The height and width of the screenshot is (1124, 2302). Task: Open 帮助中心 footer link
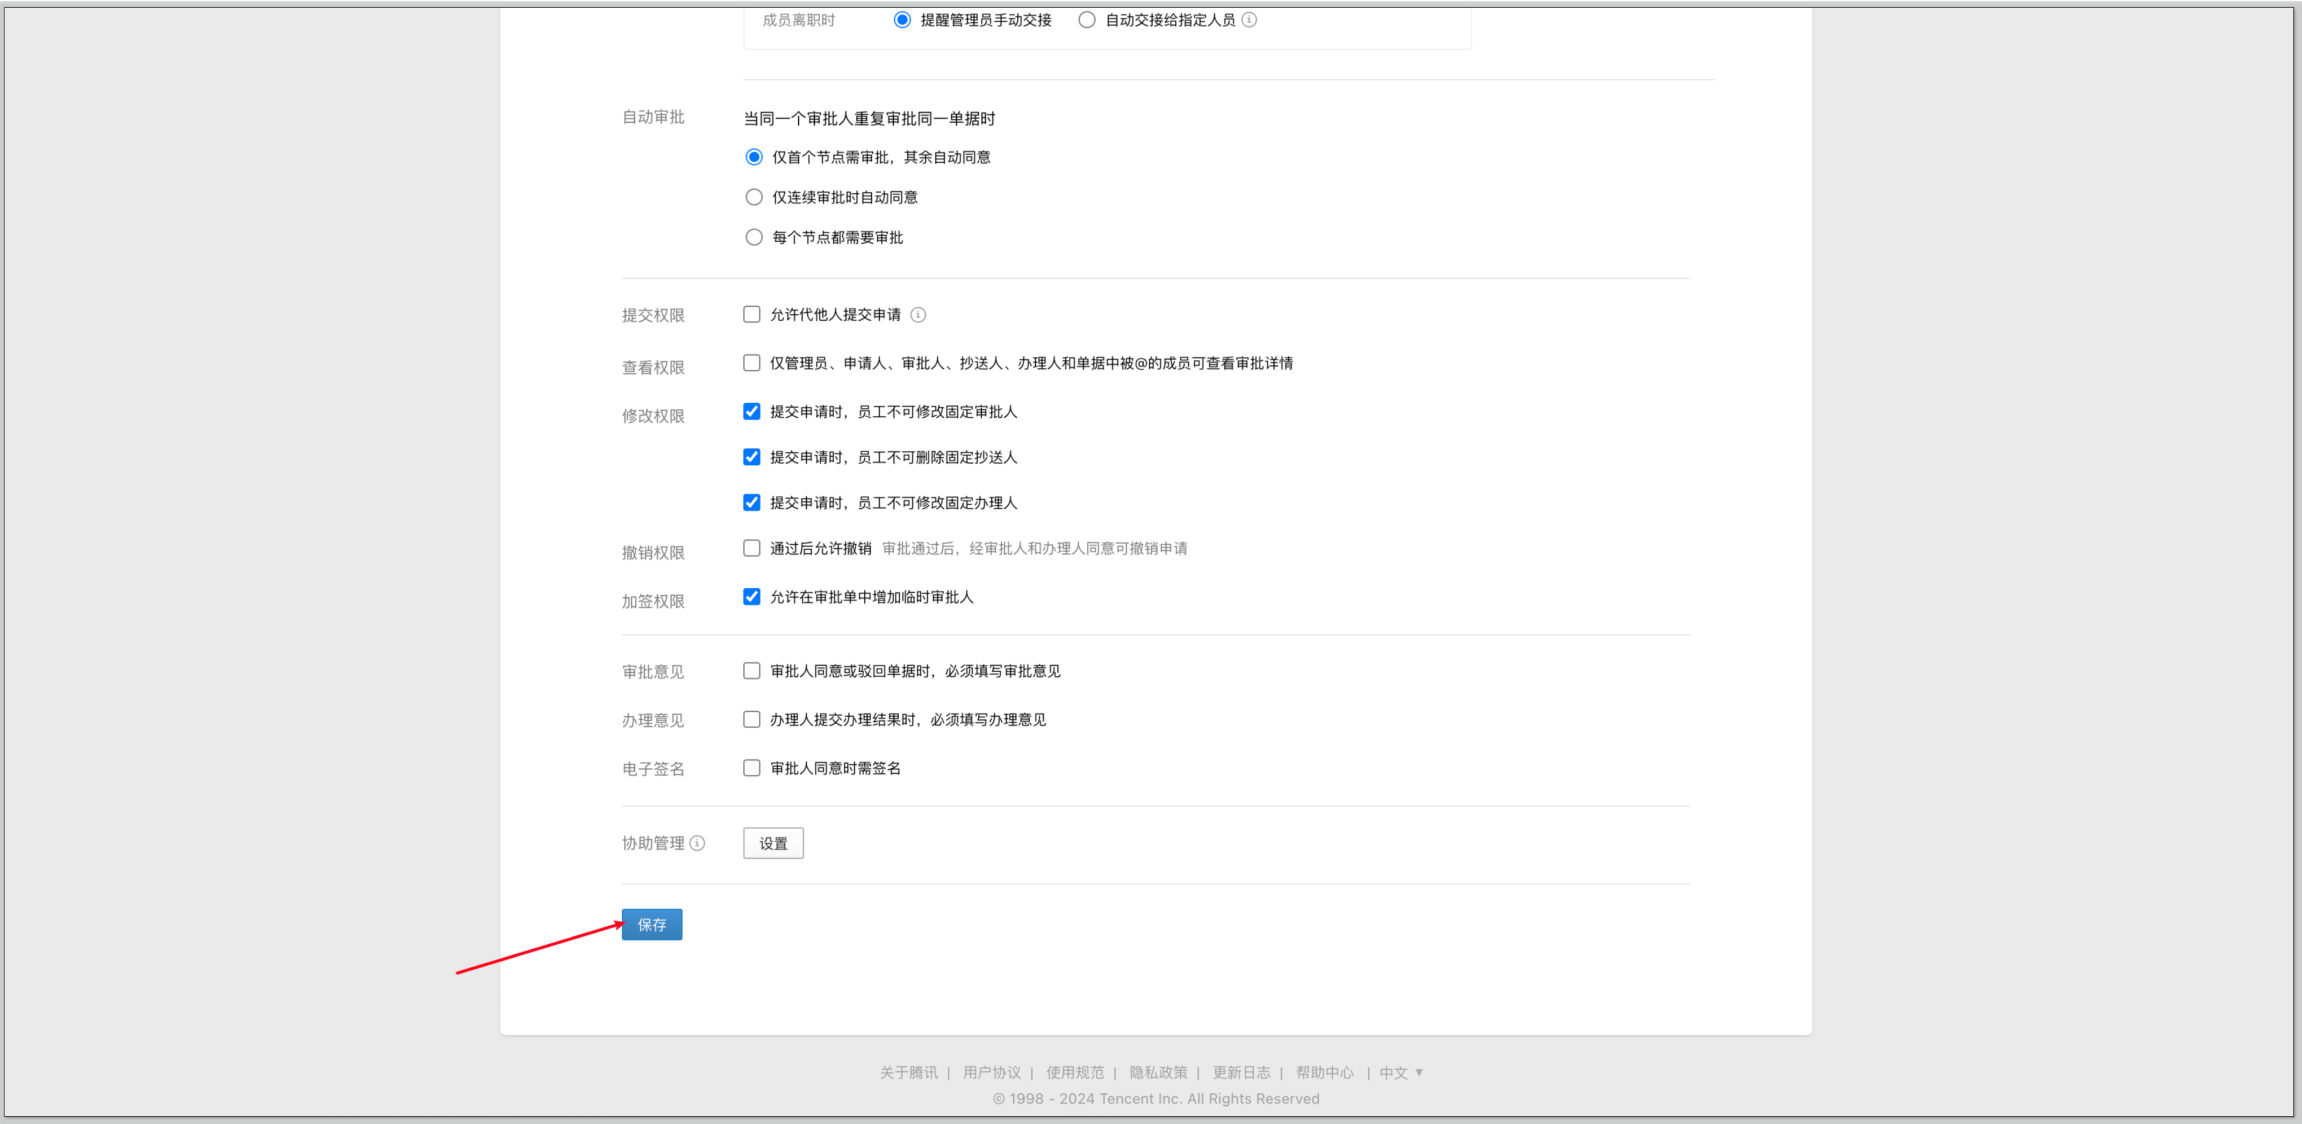pyautogui.click(x=1324, y=1072)
